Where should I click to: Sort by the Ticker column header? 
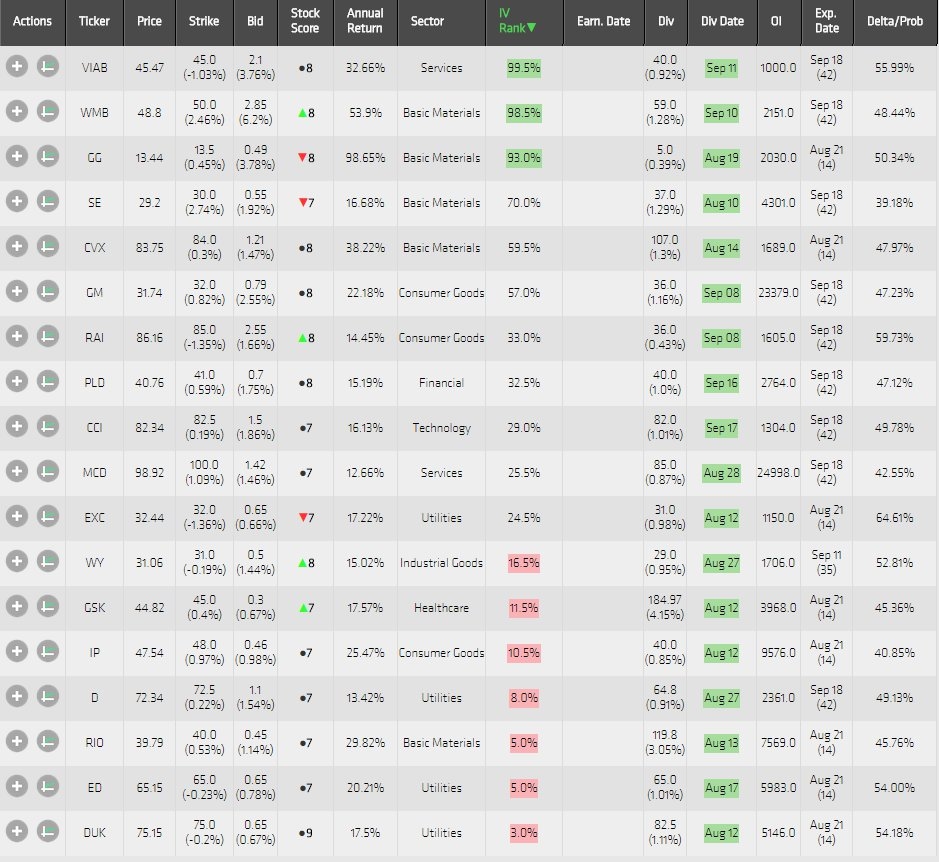coord(94,22)
